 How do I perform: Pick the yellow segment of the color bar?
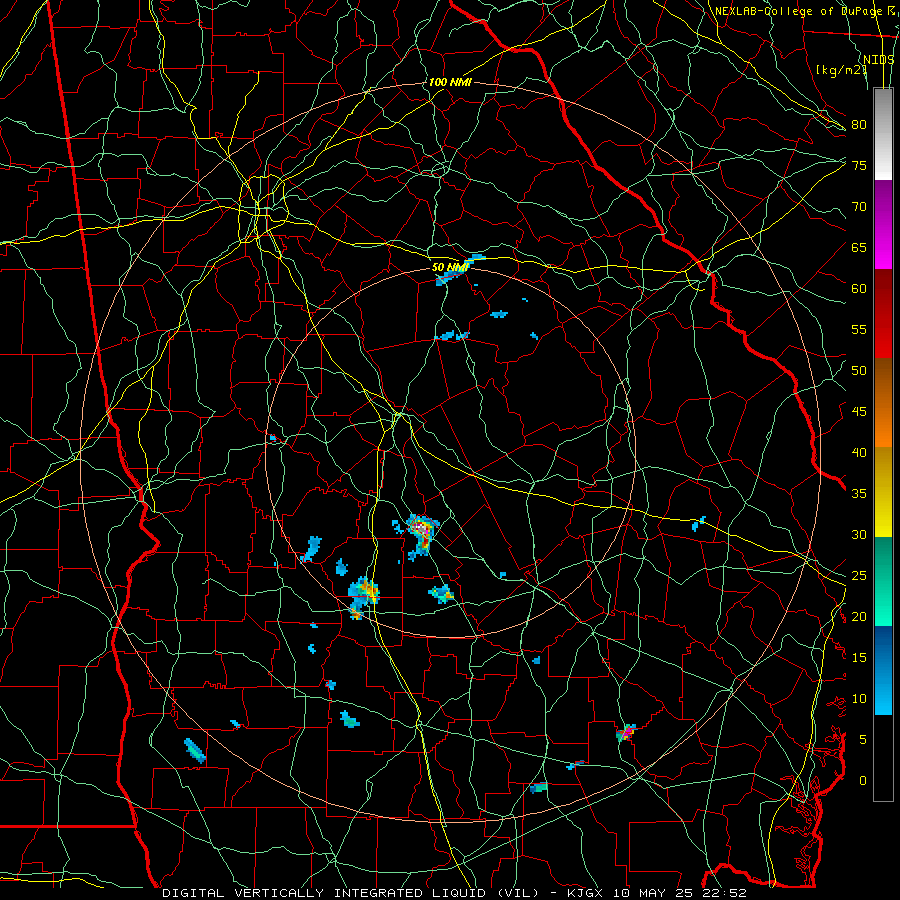point(883,492)
